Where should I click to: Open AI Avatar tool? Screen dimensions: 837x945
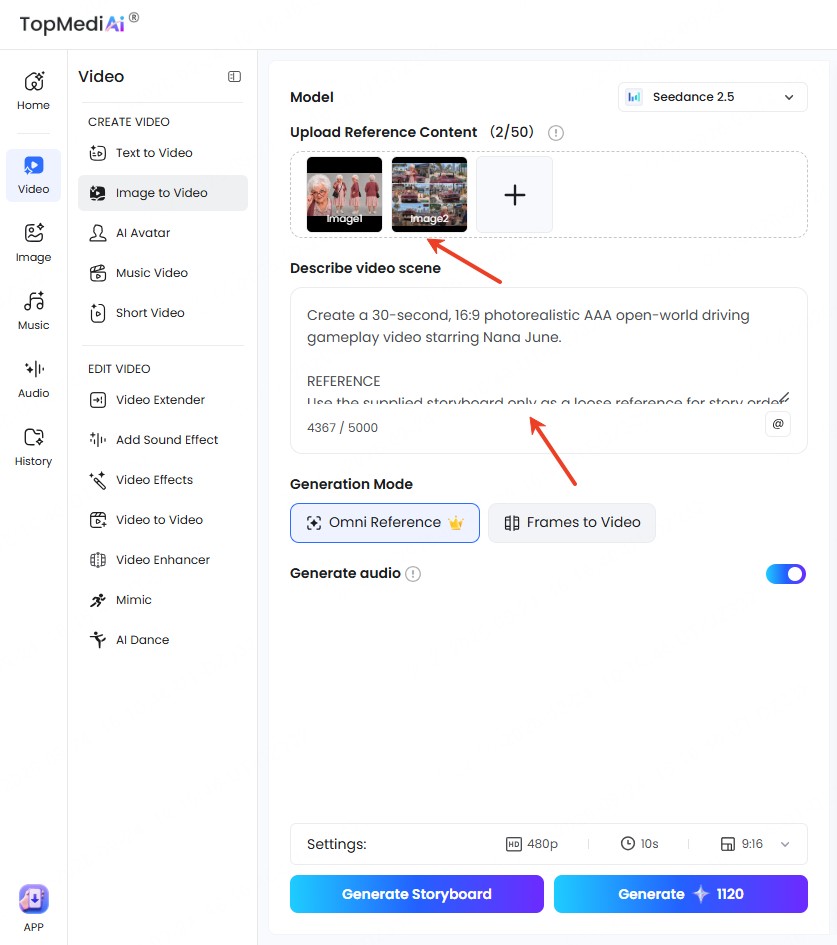click(x=162, y=233)
